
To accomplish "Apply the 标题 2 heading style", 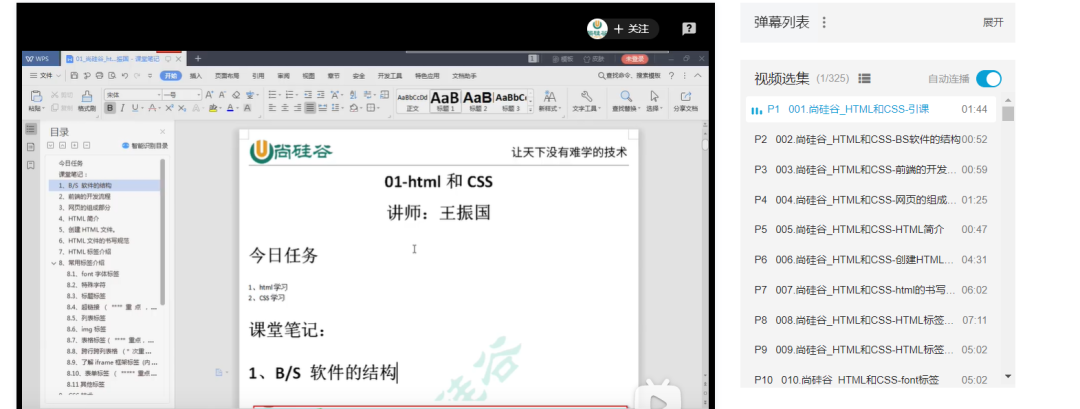I will (477, 101).
